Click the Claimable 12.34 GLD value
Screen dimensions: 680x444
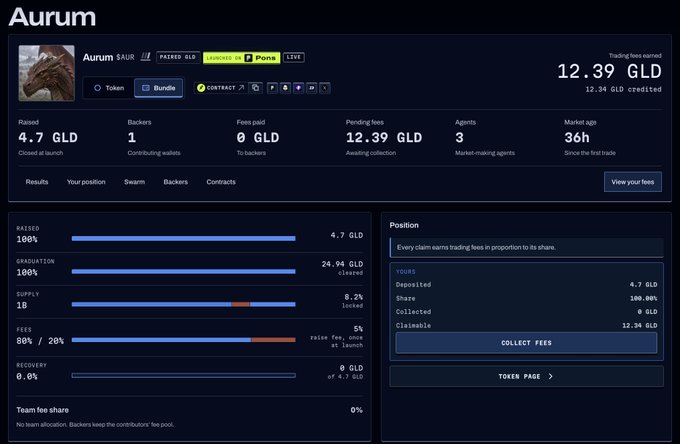point(640,326)
